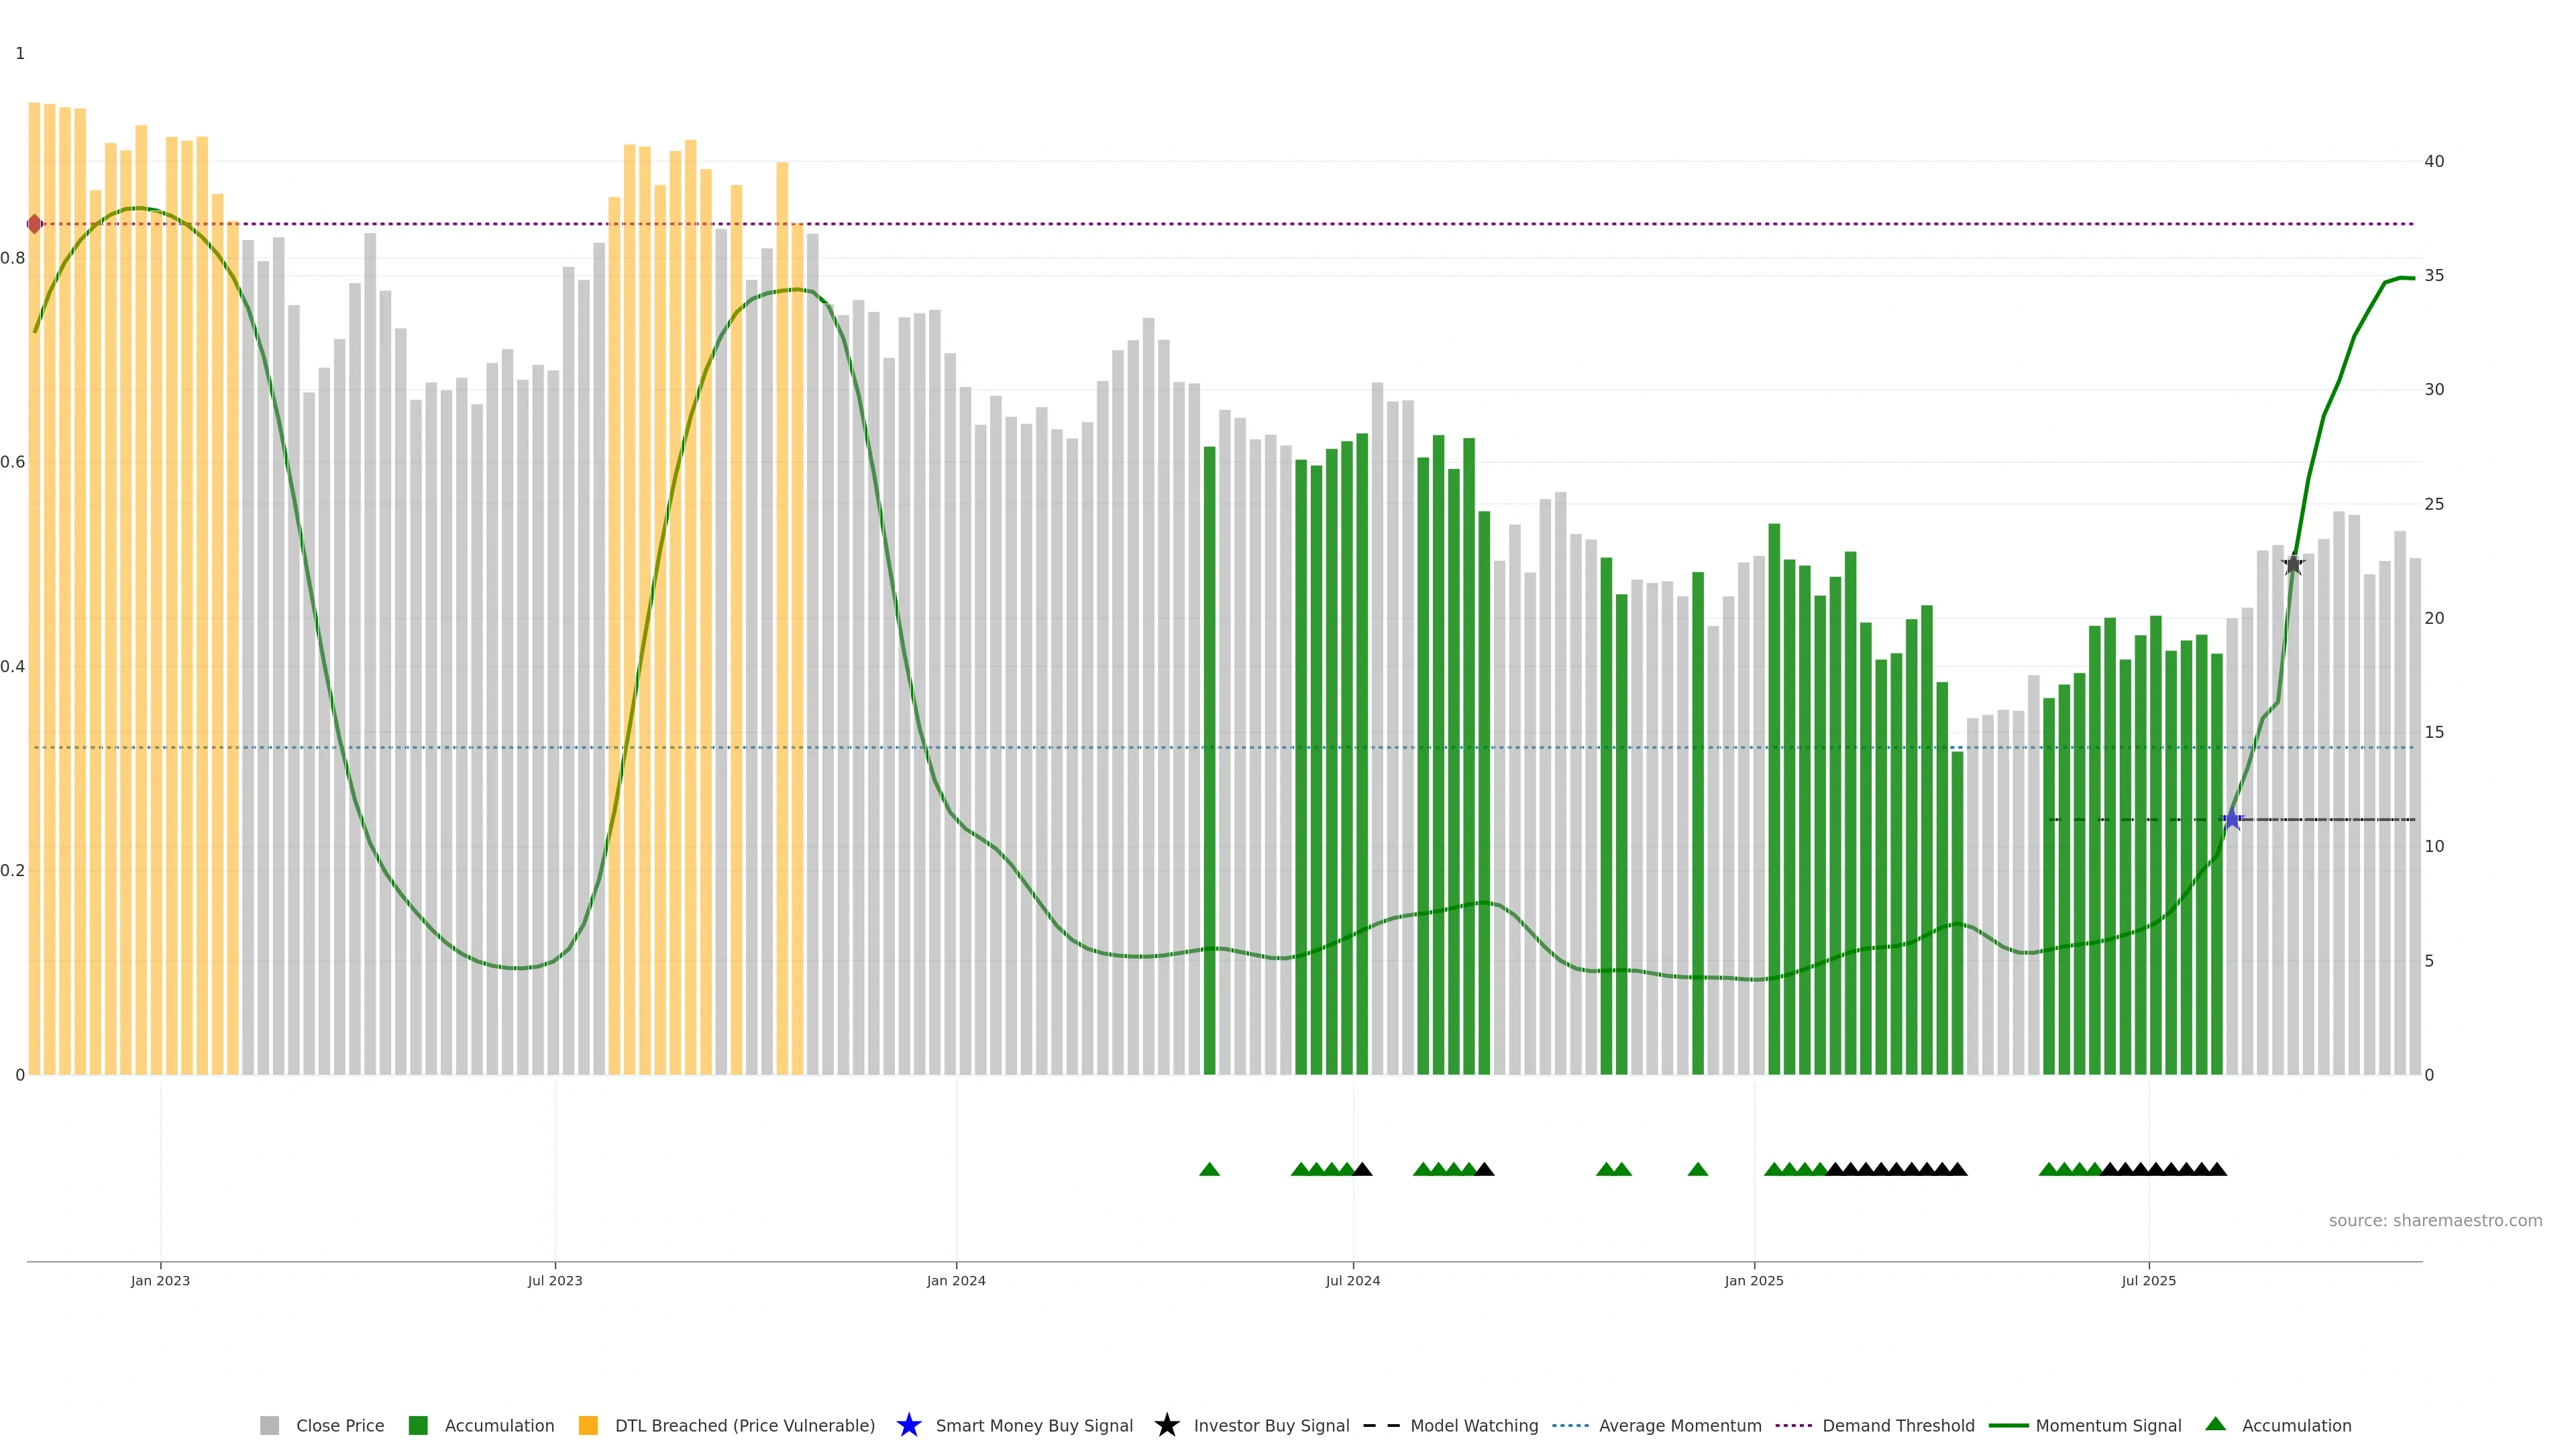Screen dimensions: 2576x1449
Task: Click the green triangle Accumulation legend icon
Action: (2215, 1424)
